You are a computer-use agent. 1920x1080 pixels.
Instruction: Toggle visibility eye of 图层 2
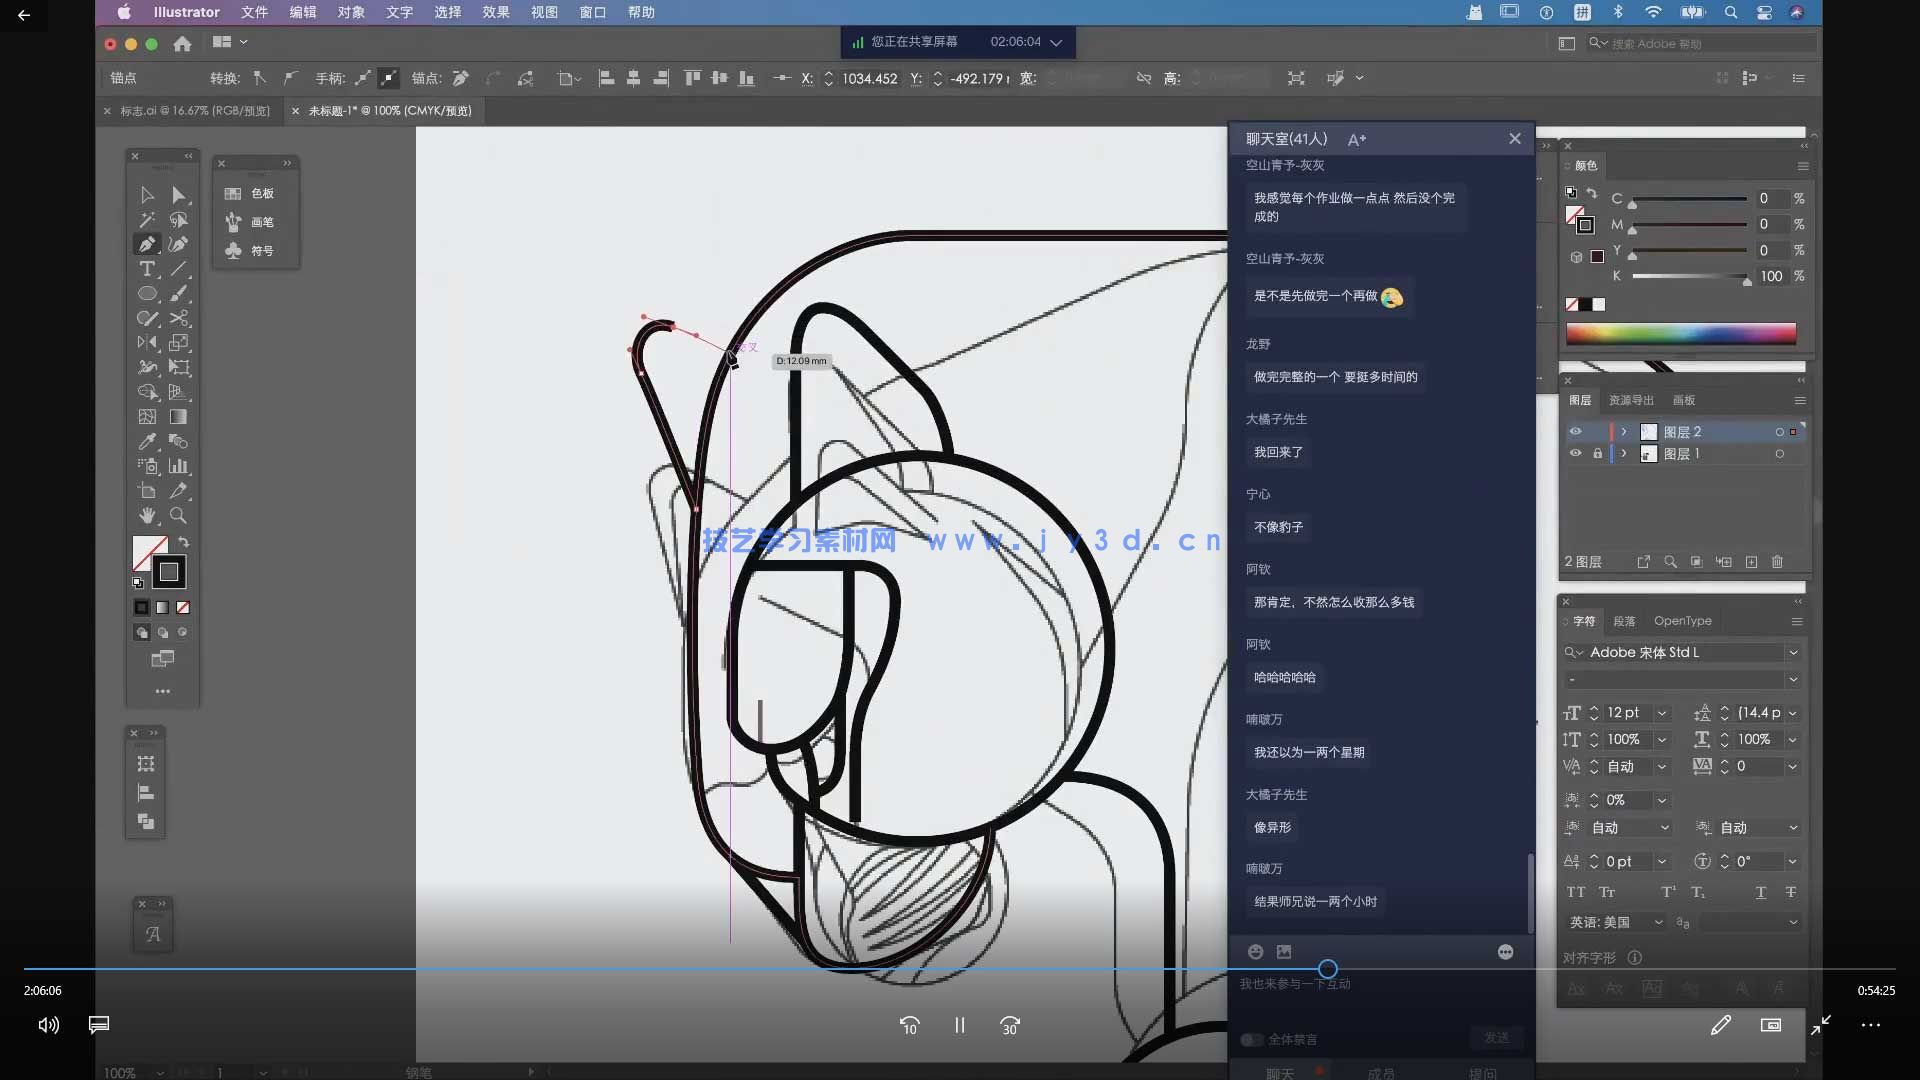tap(1575, 432)
